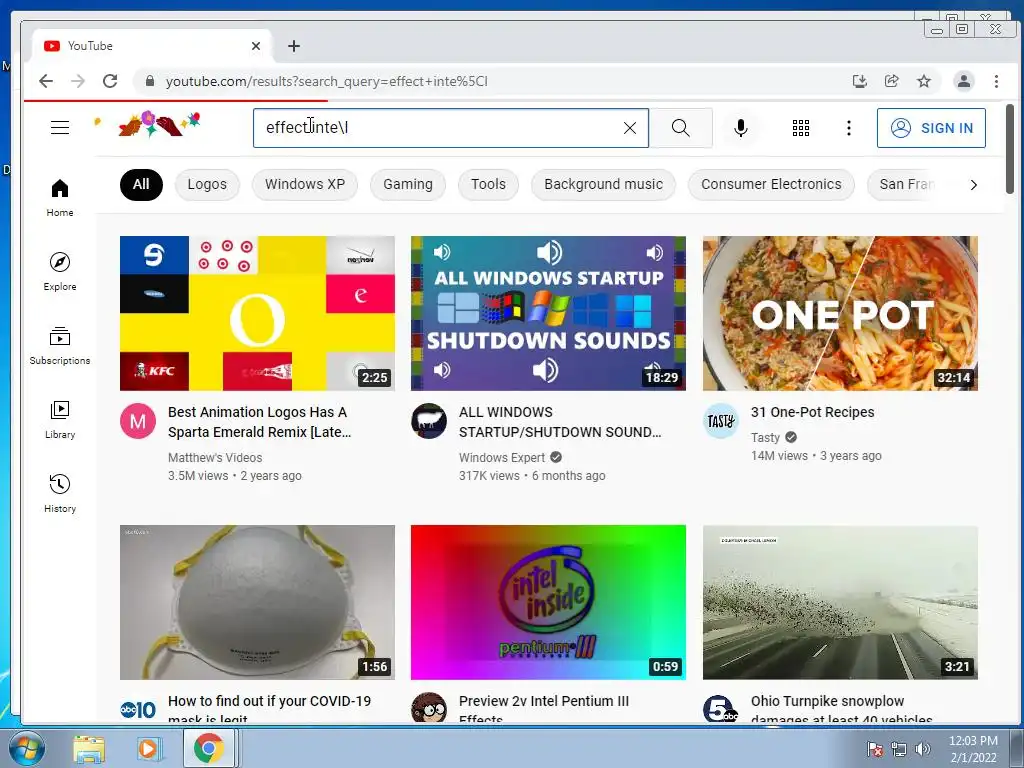Image resolution: width=1024 pixels, height=768 pixels.
Task: Click the page vertical scrollbar
Action: [1010, 149]
